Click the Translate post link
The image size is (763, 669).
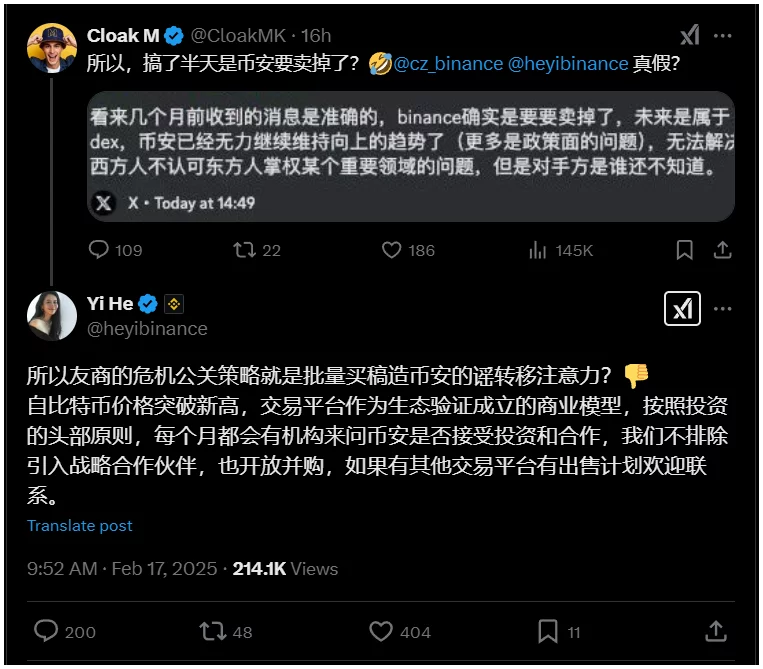tap(79, 525)
